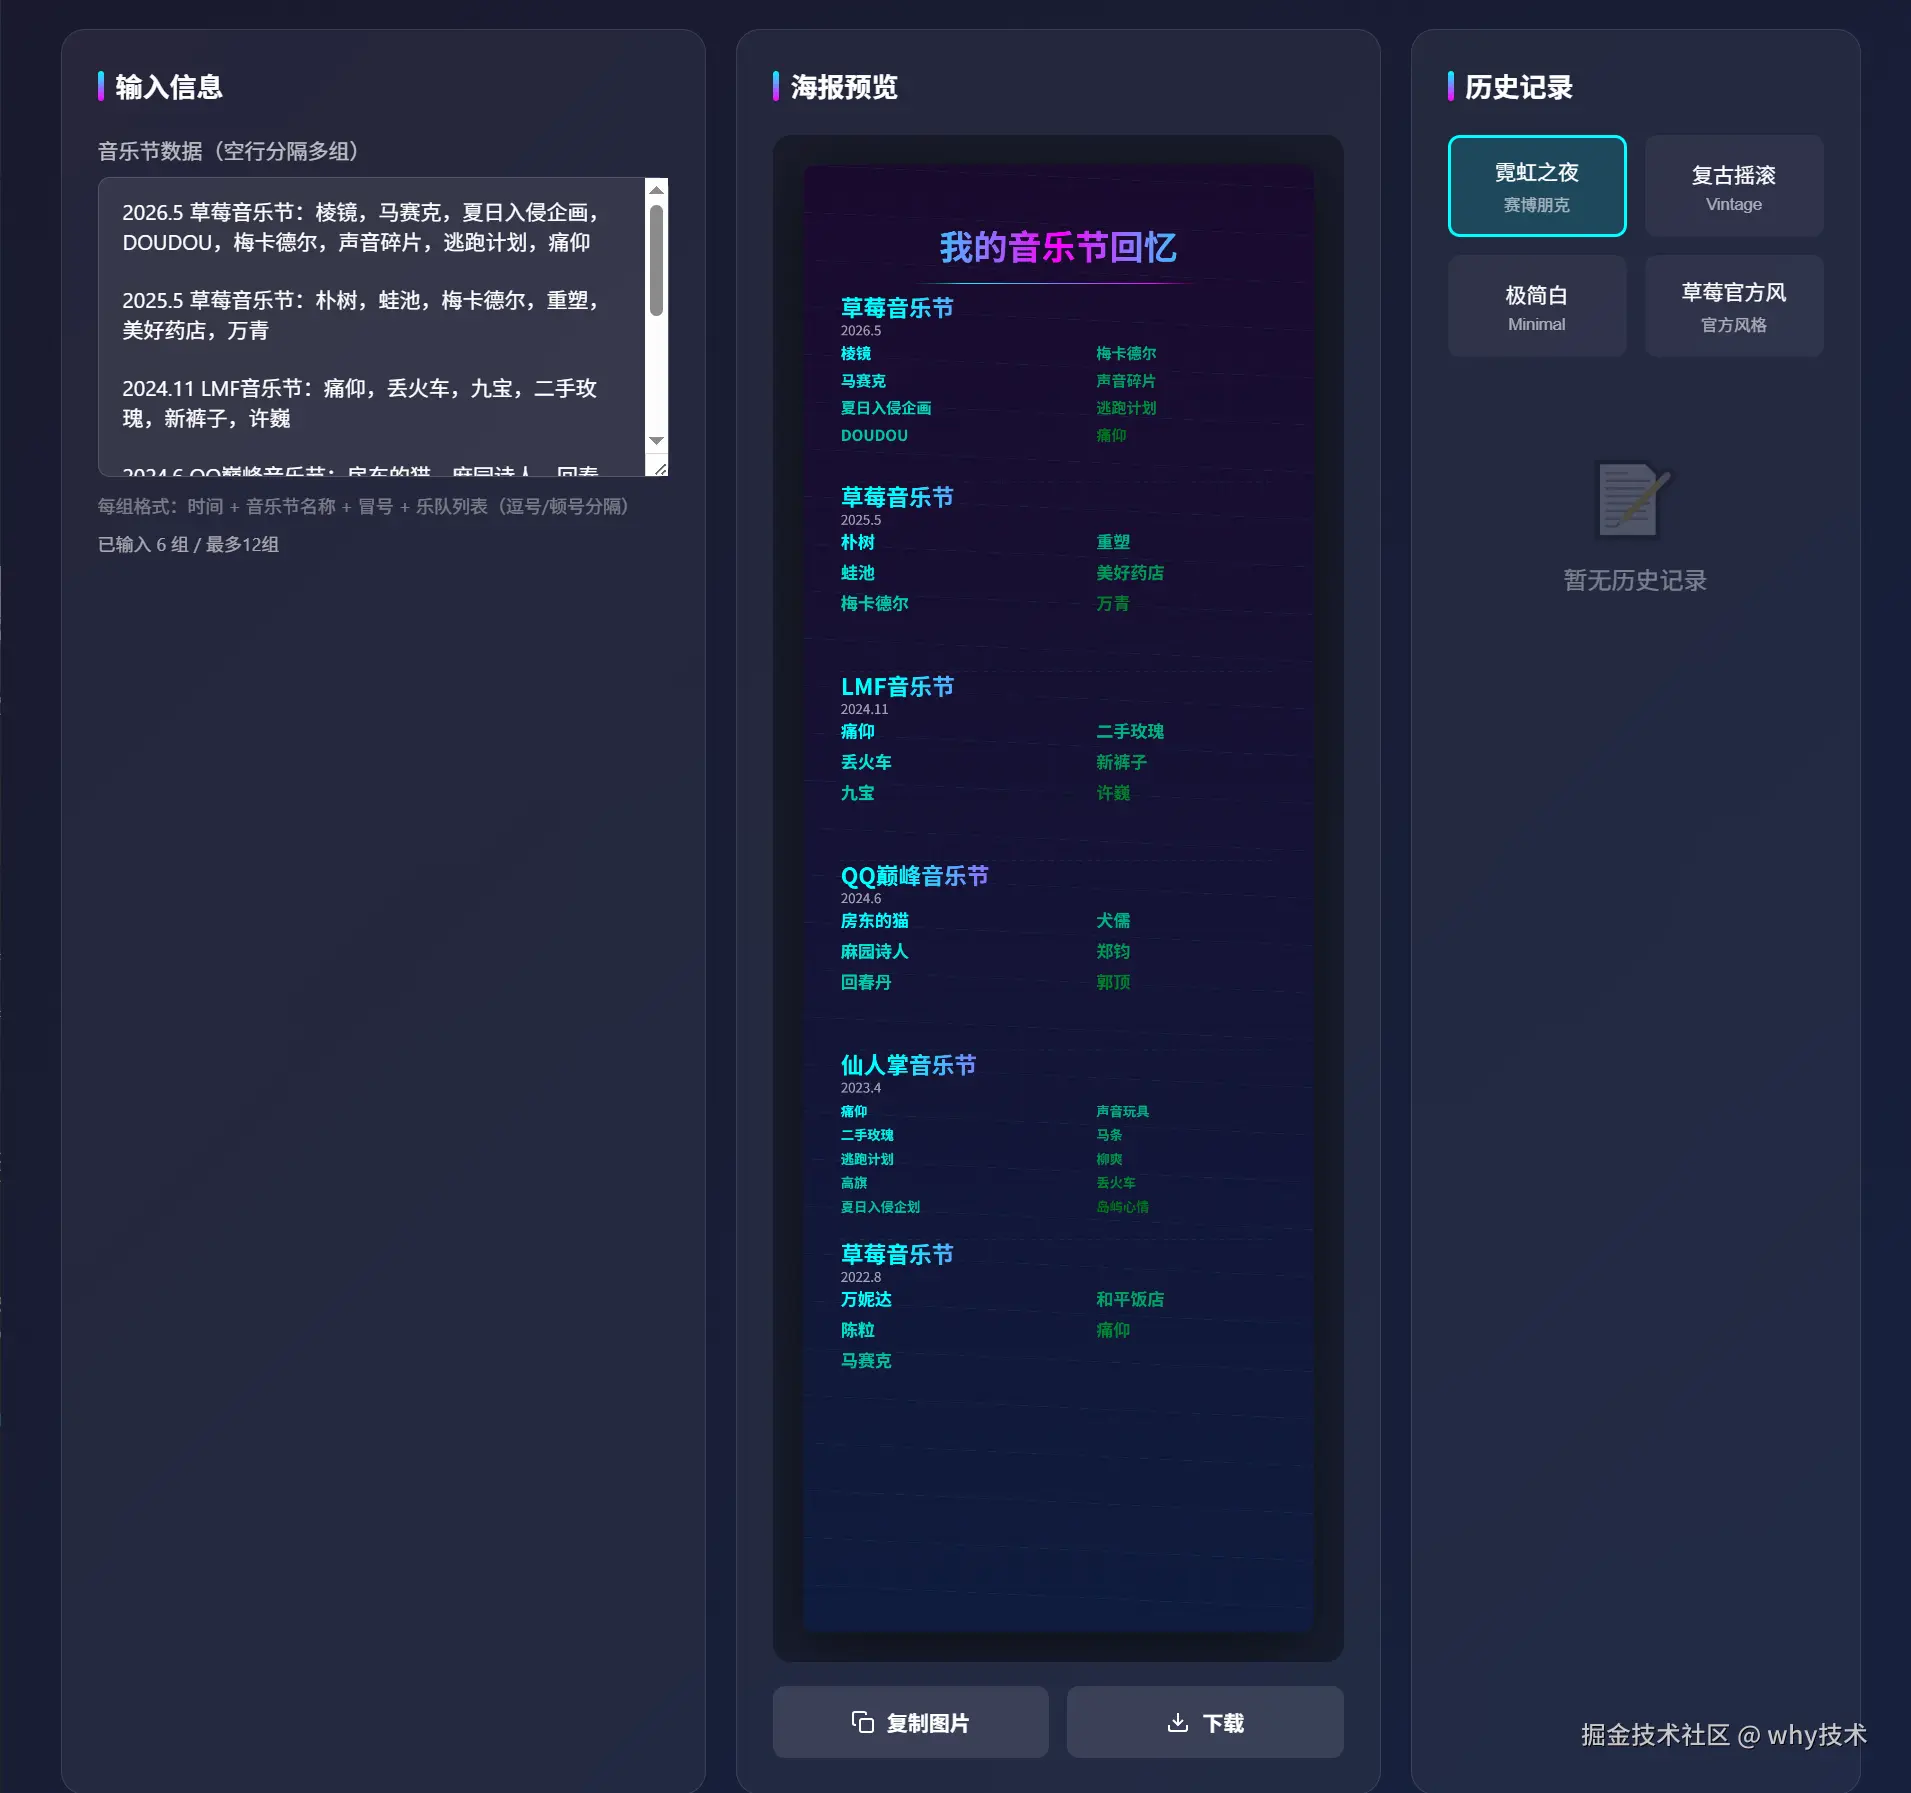1911x1793 pixels.
Task: Click 声音碎片 in the poster lineup
Action: (x=1126, y=380)
